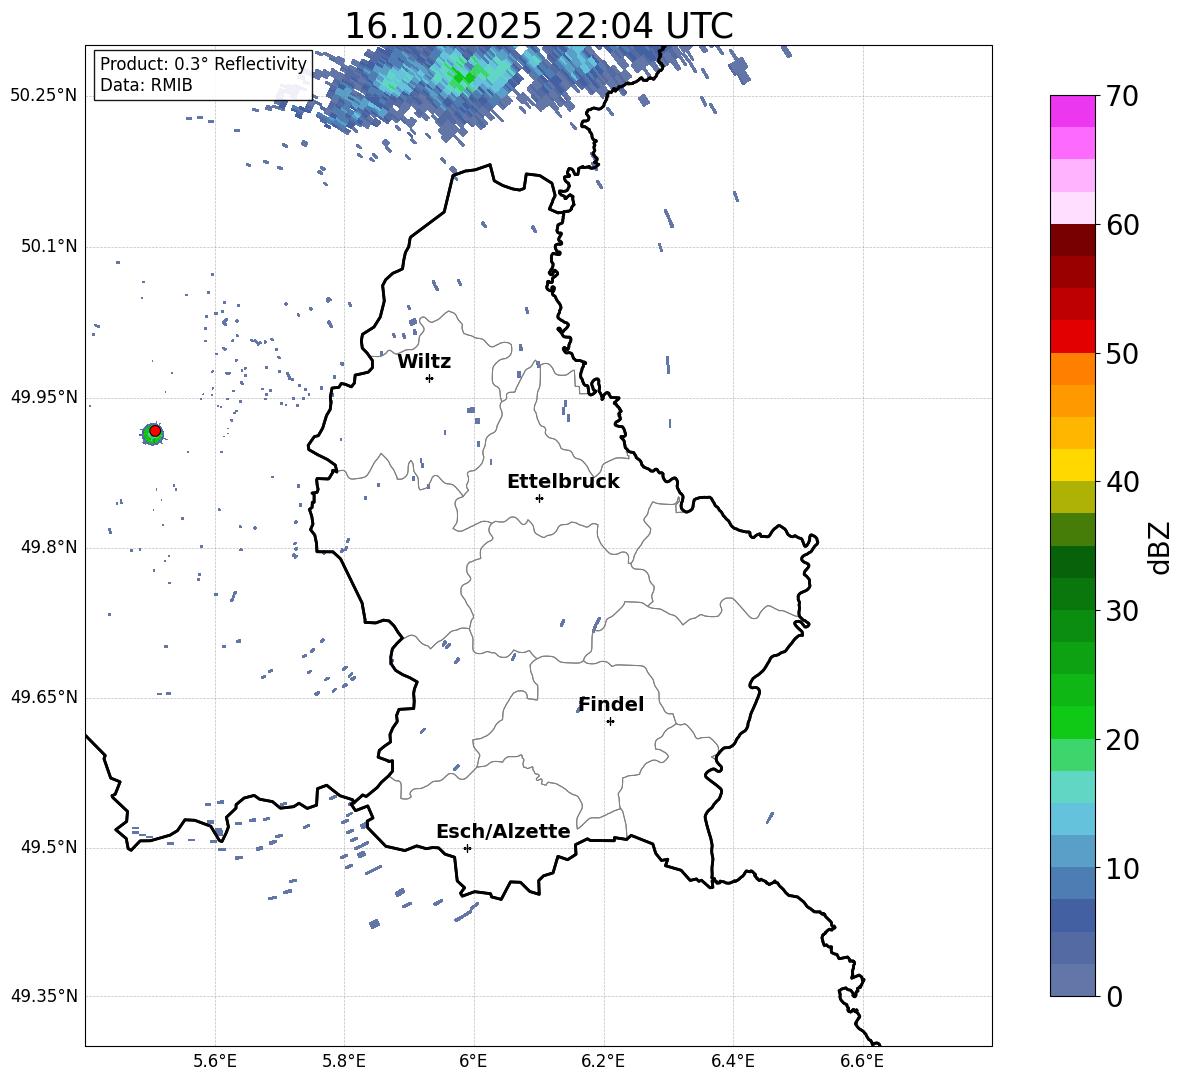This screenshot has height=1081, width=1184.
Task: Click the longitude label 5.6°E
Action: (215, 1061)
